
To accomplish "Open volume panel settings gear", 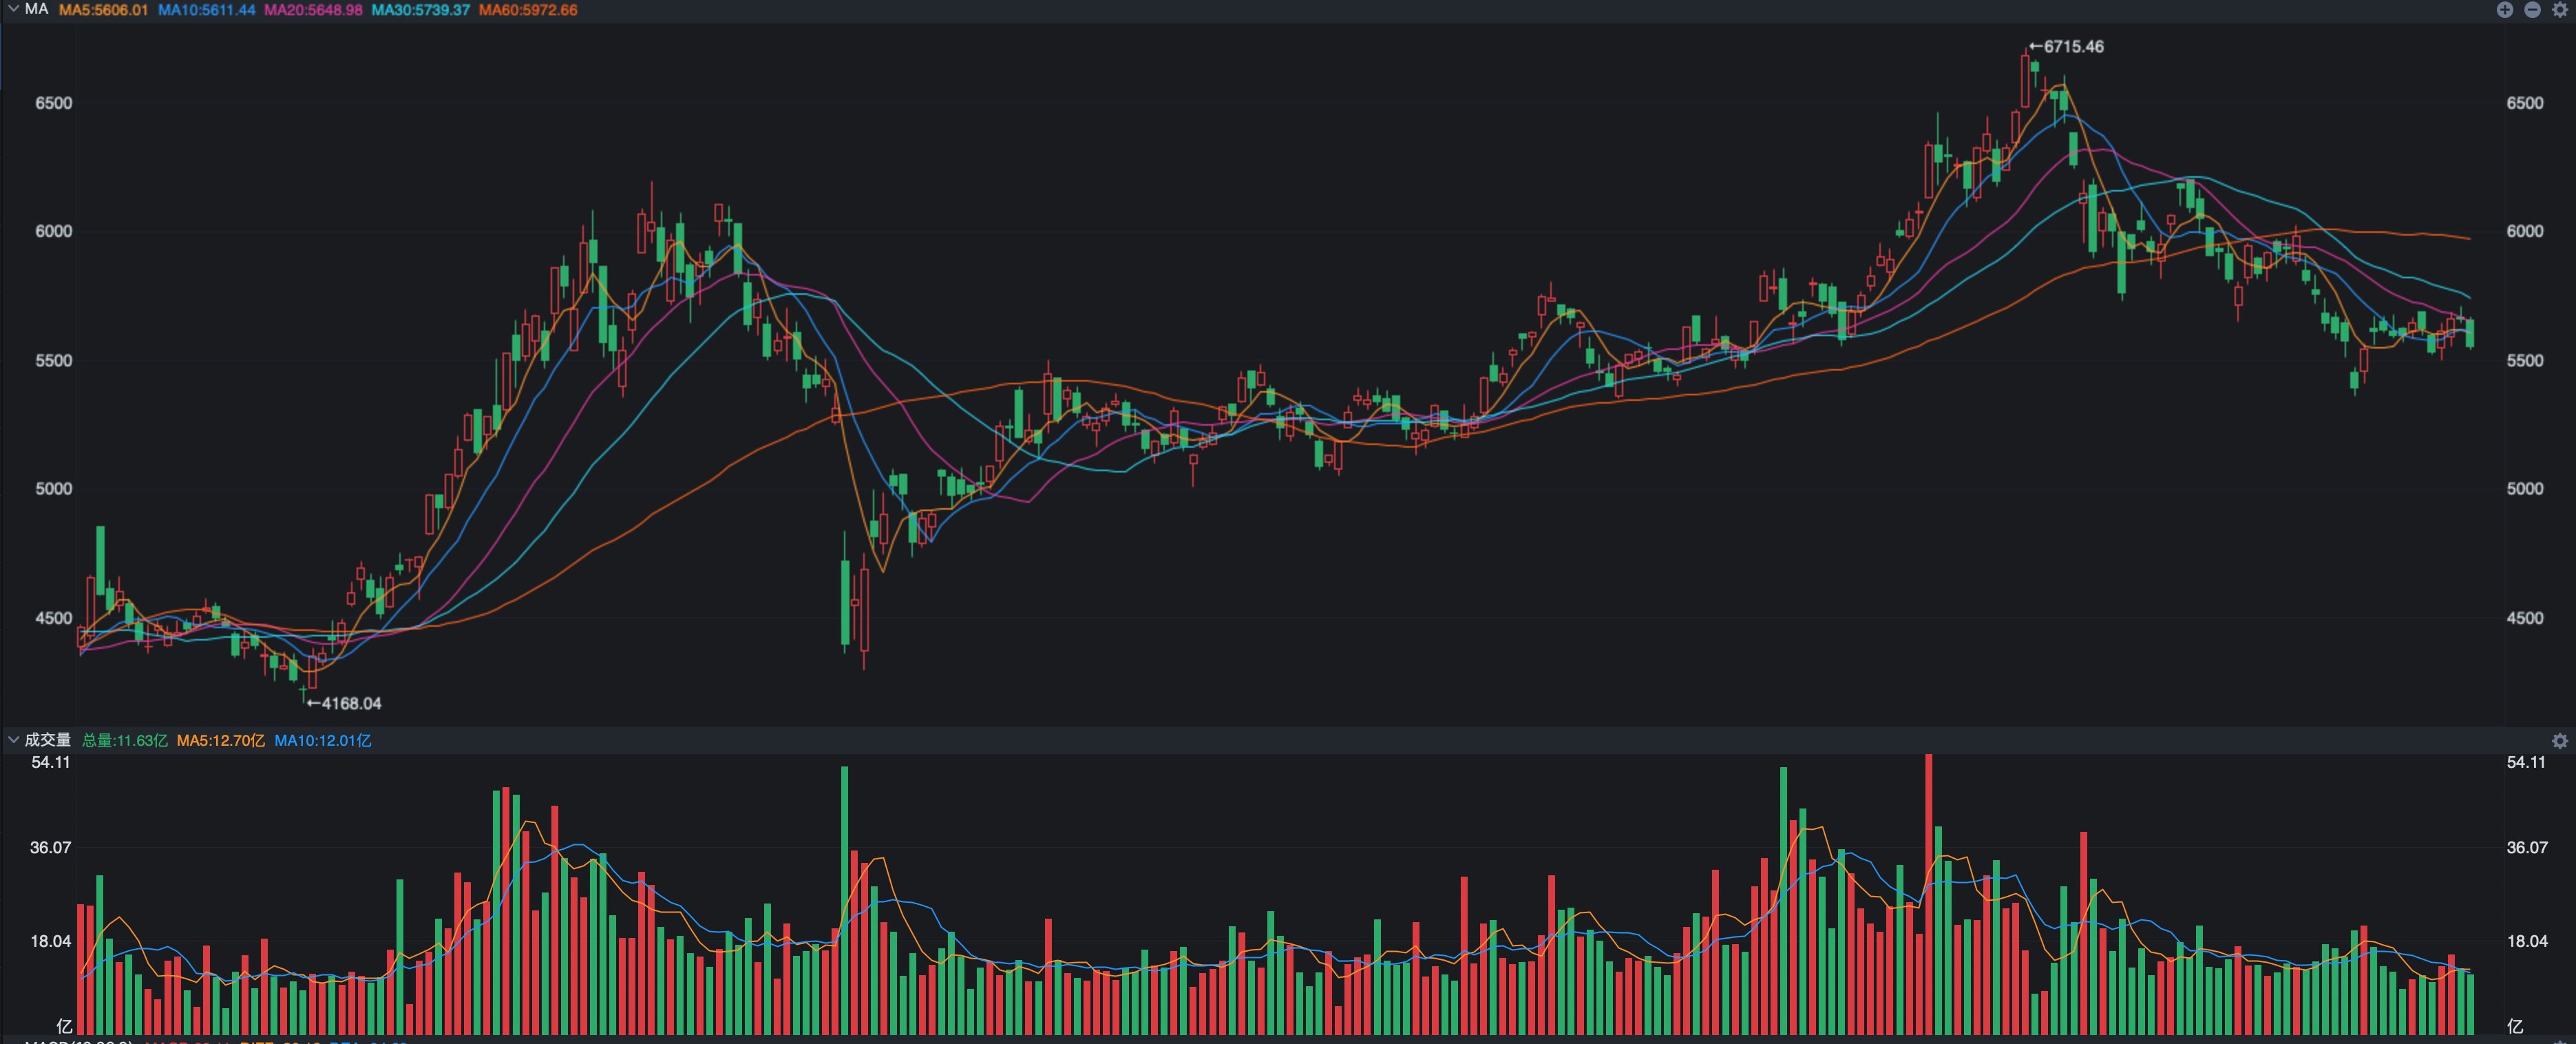I will (2560, 741).
